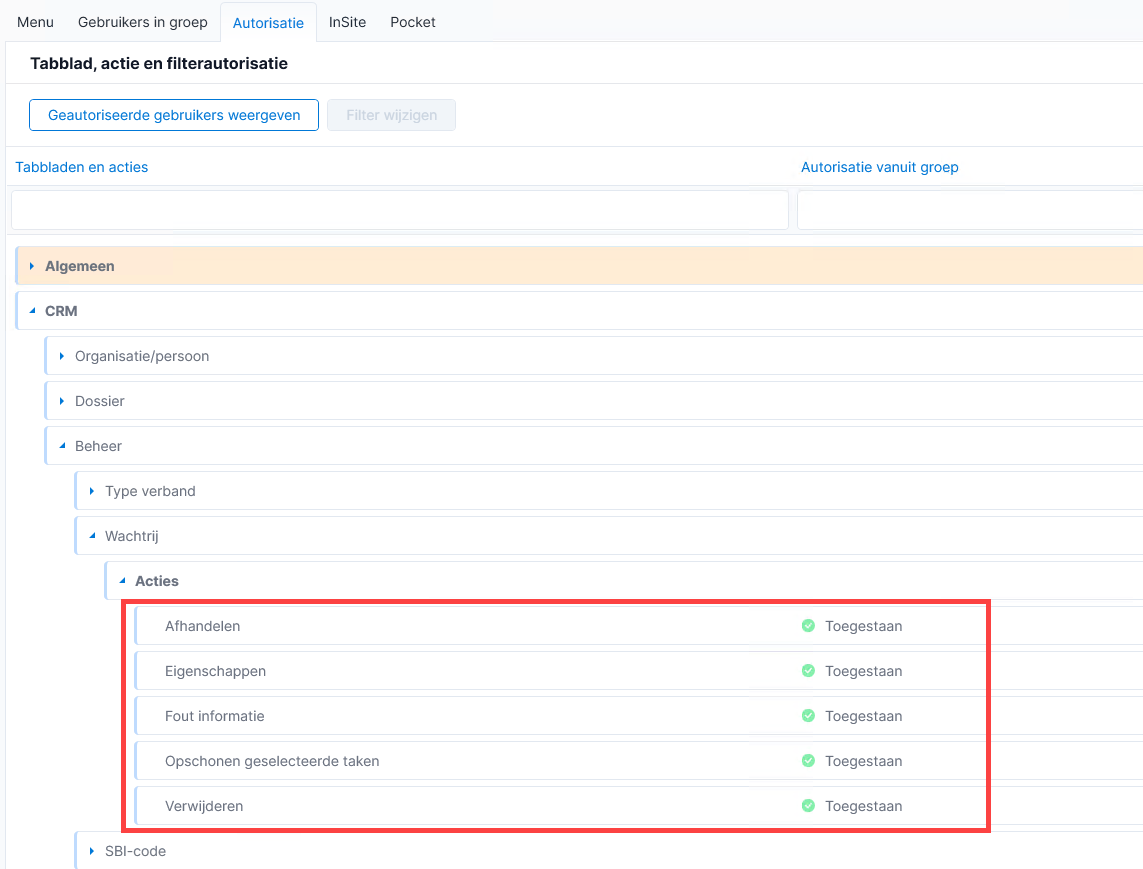The width and height of the screenshot is (1143, 869).
Task: Collapse the Acties group arrow
Action: (122, 581)
